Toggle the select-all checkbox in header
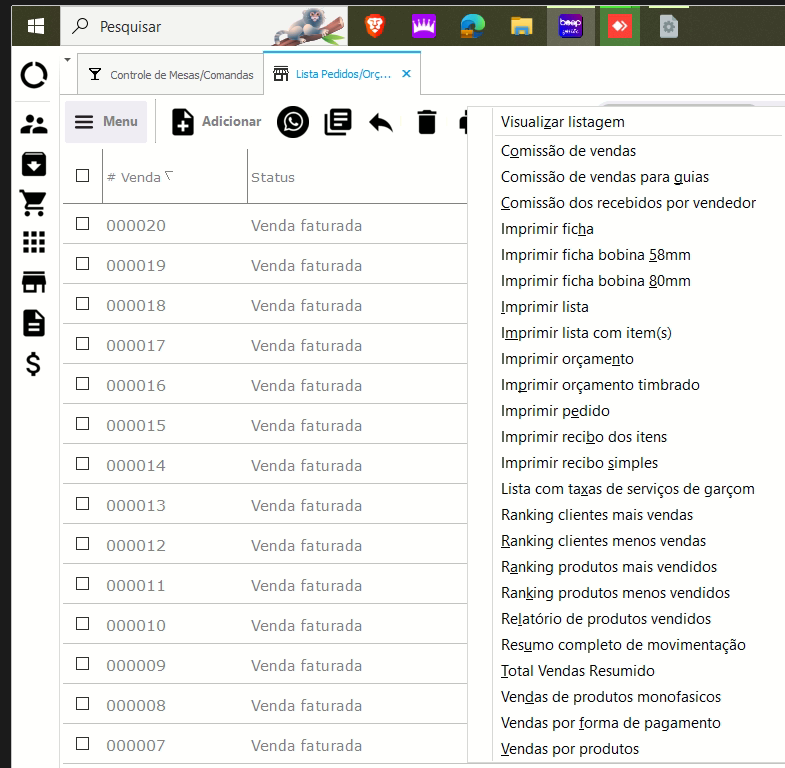The height and width of the screenshot is (768, 785). pyautogui.click(x=83, y=176)
